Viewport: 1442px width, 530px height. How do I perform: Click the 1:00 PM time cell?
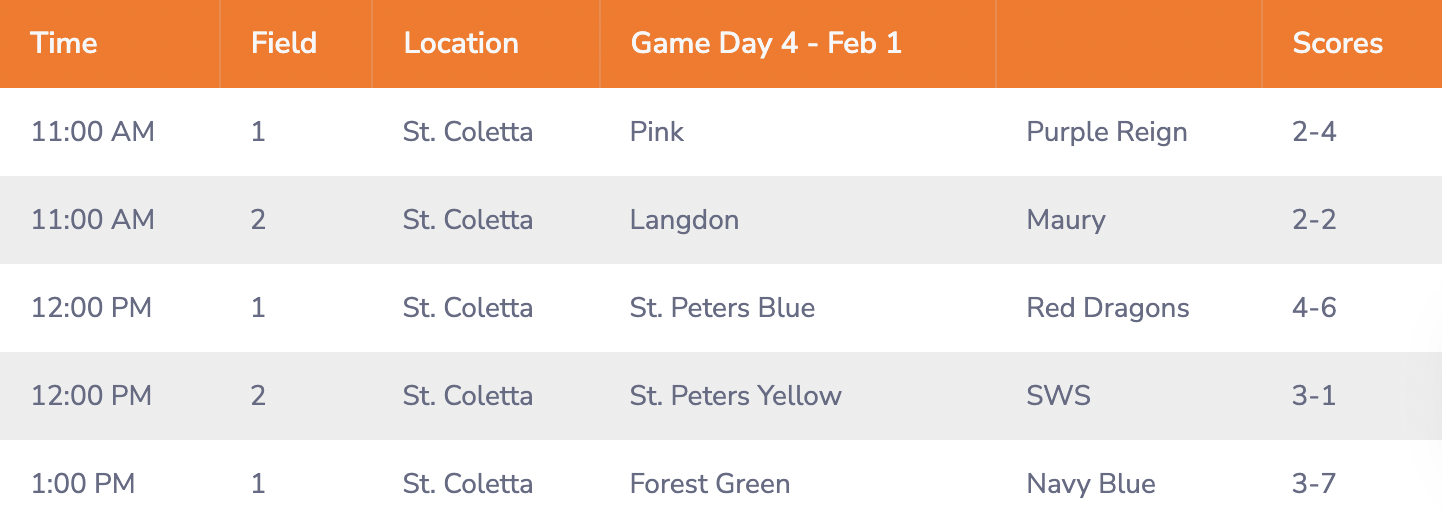(83, 484)
